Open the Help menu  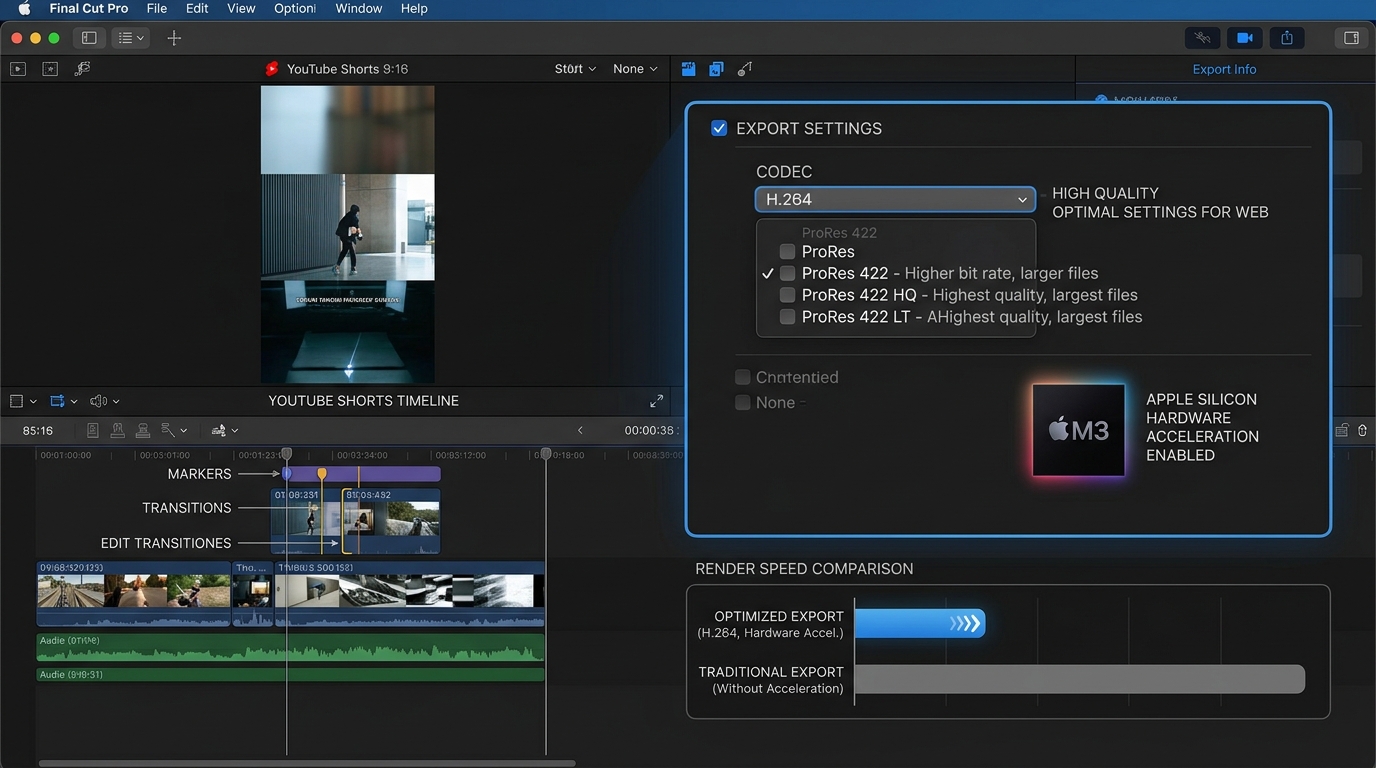click(x=414, y=9)
